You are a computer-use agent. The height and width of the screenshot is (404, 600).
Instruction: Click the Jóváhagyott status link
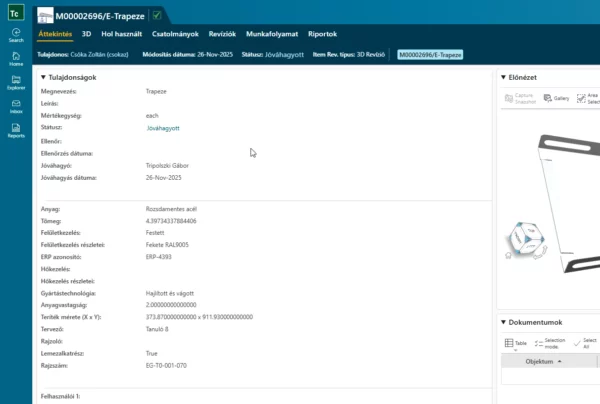(x=163, y=128)
